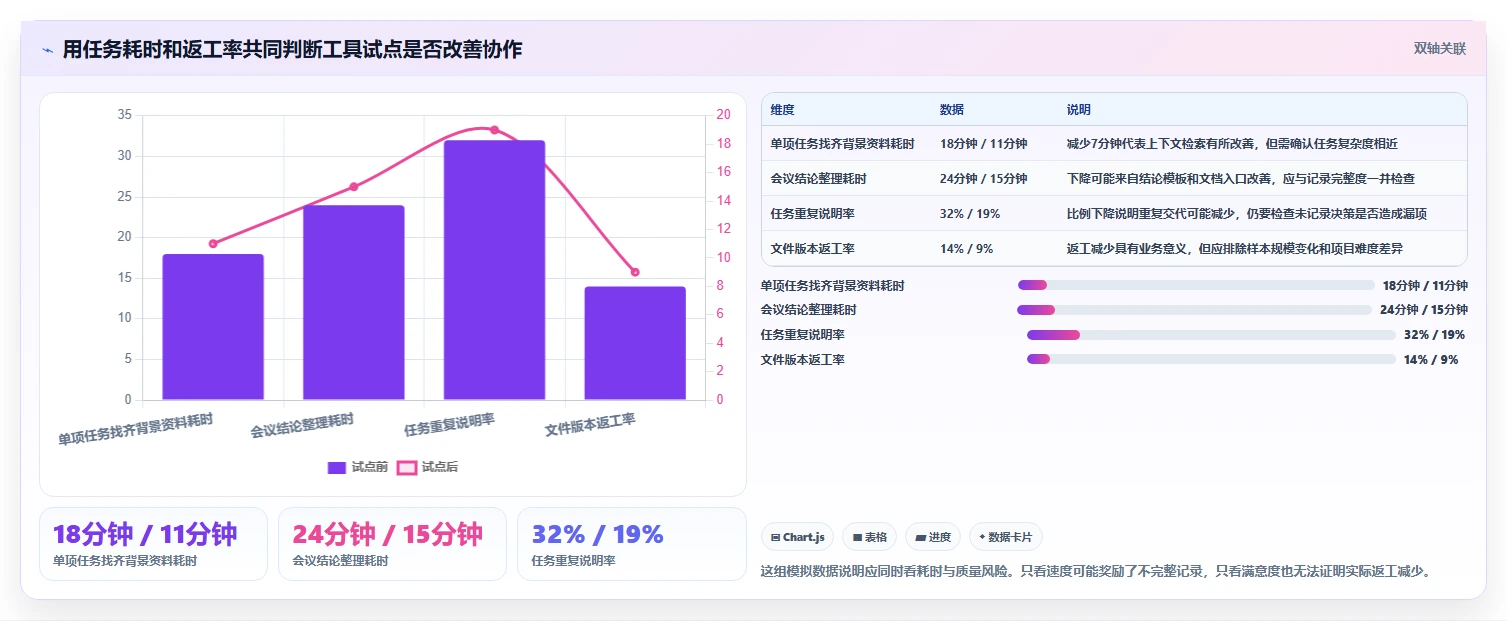Click the note starting 比例下降说明重复交代
The image size is (1507, 621).
pos(1246,214)
